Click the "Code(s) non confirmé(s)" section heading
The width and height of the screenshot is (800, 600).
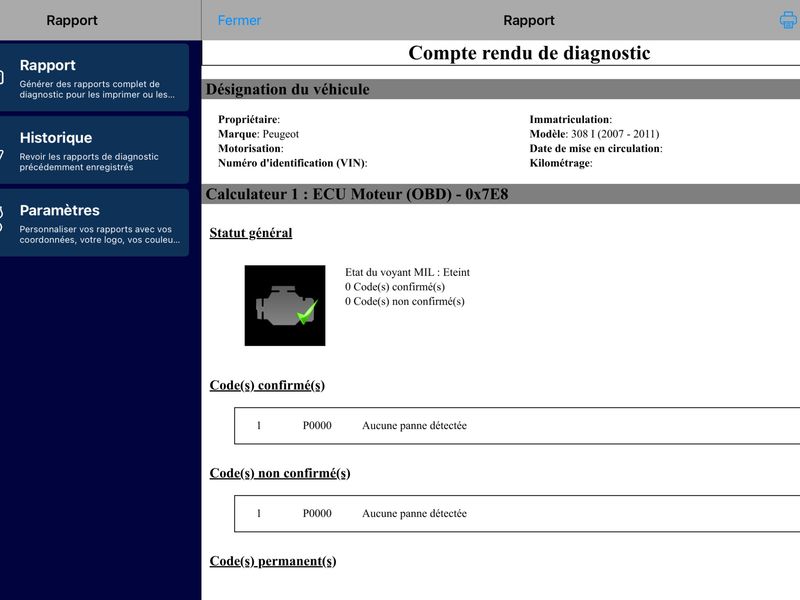click(280, 473)
